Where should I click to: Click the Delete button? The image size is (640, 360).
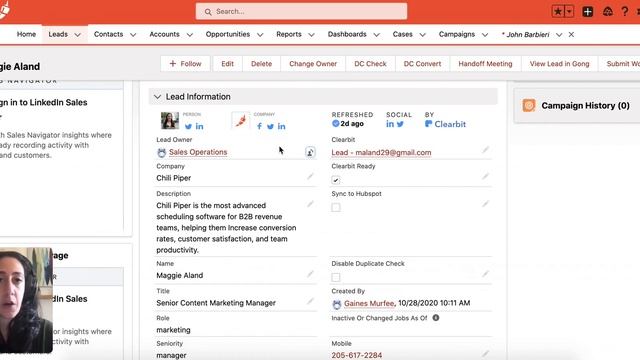pyautogui.click(x=261, y=64)
